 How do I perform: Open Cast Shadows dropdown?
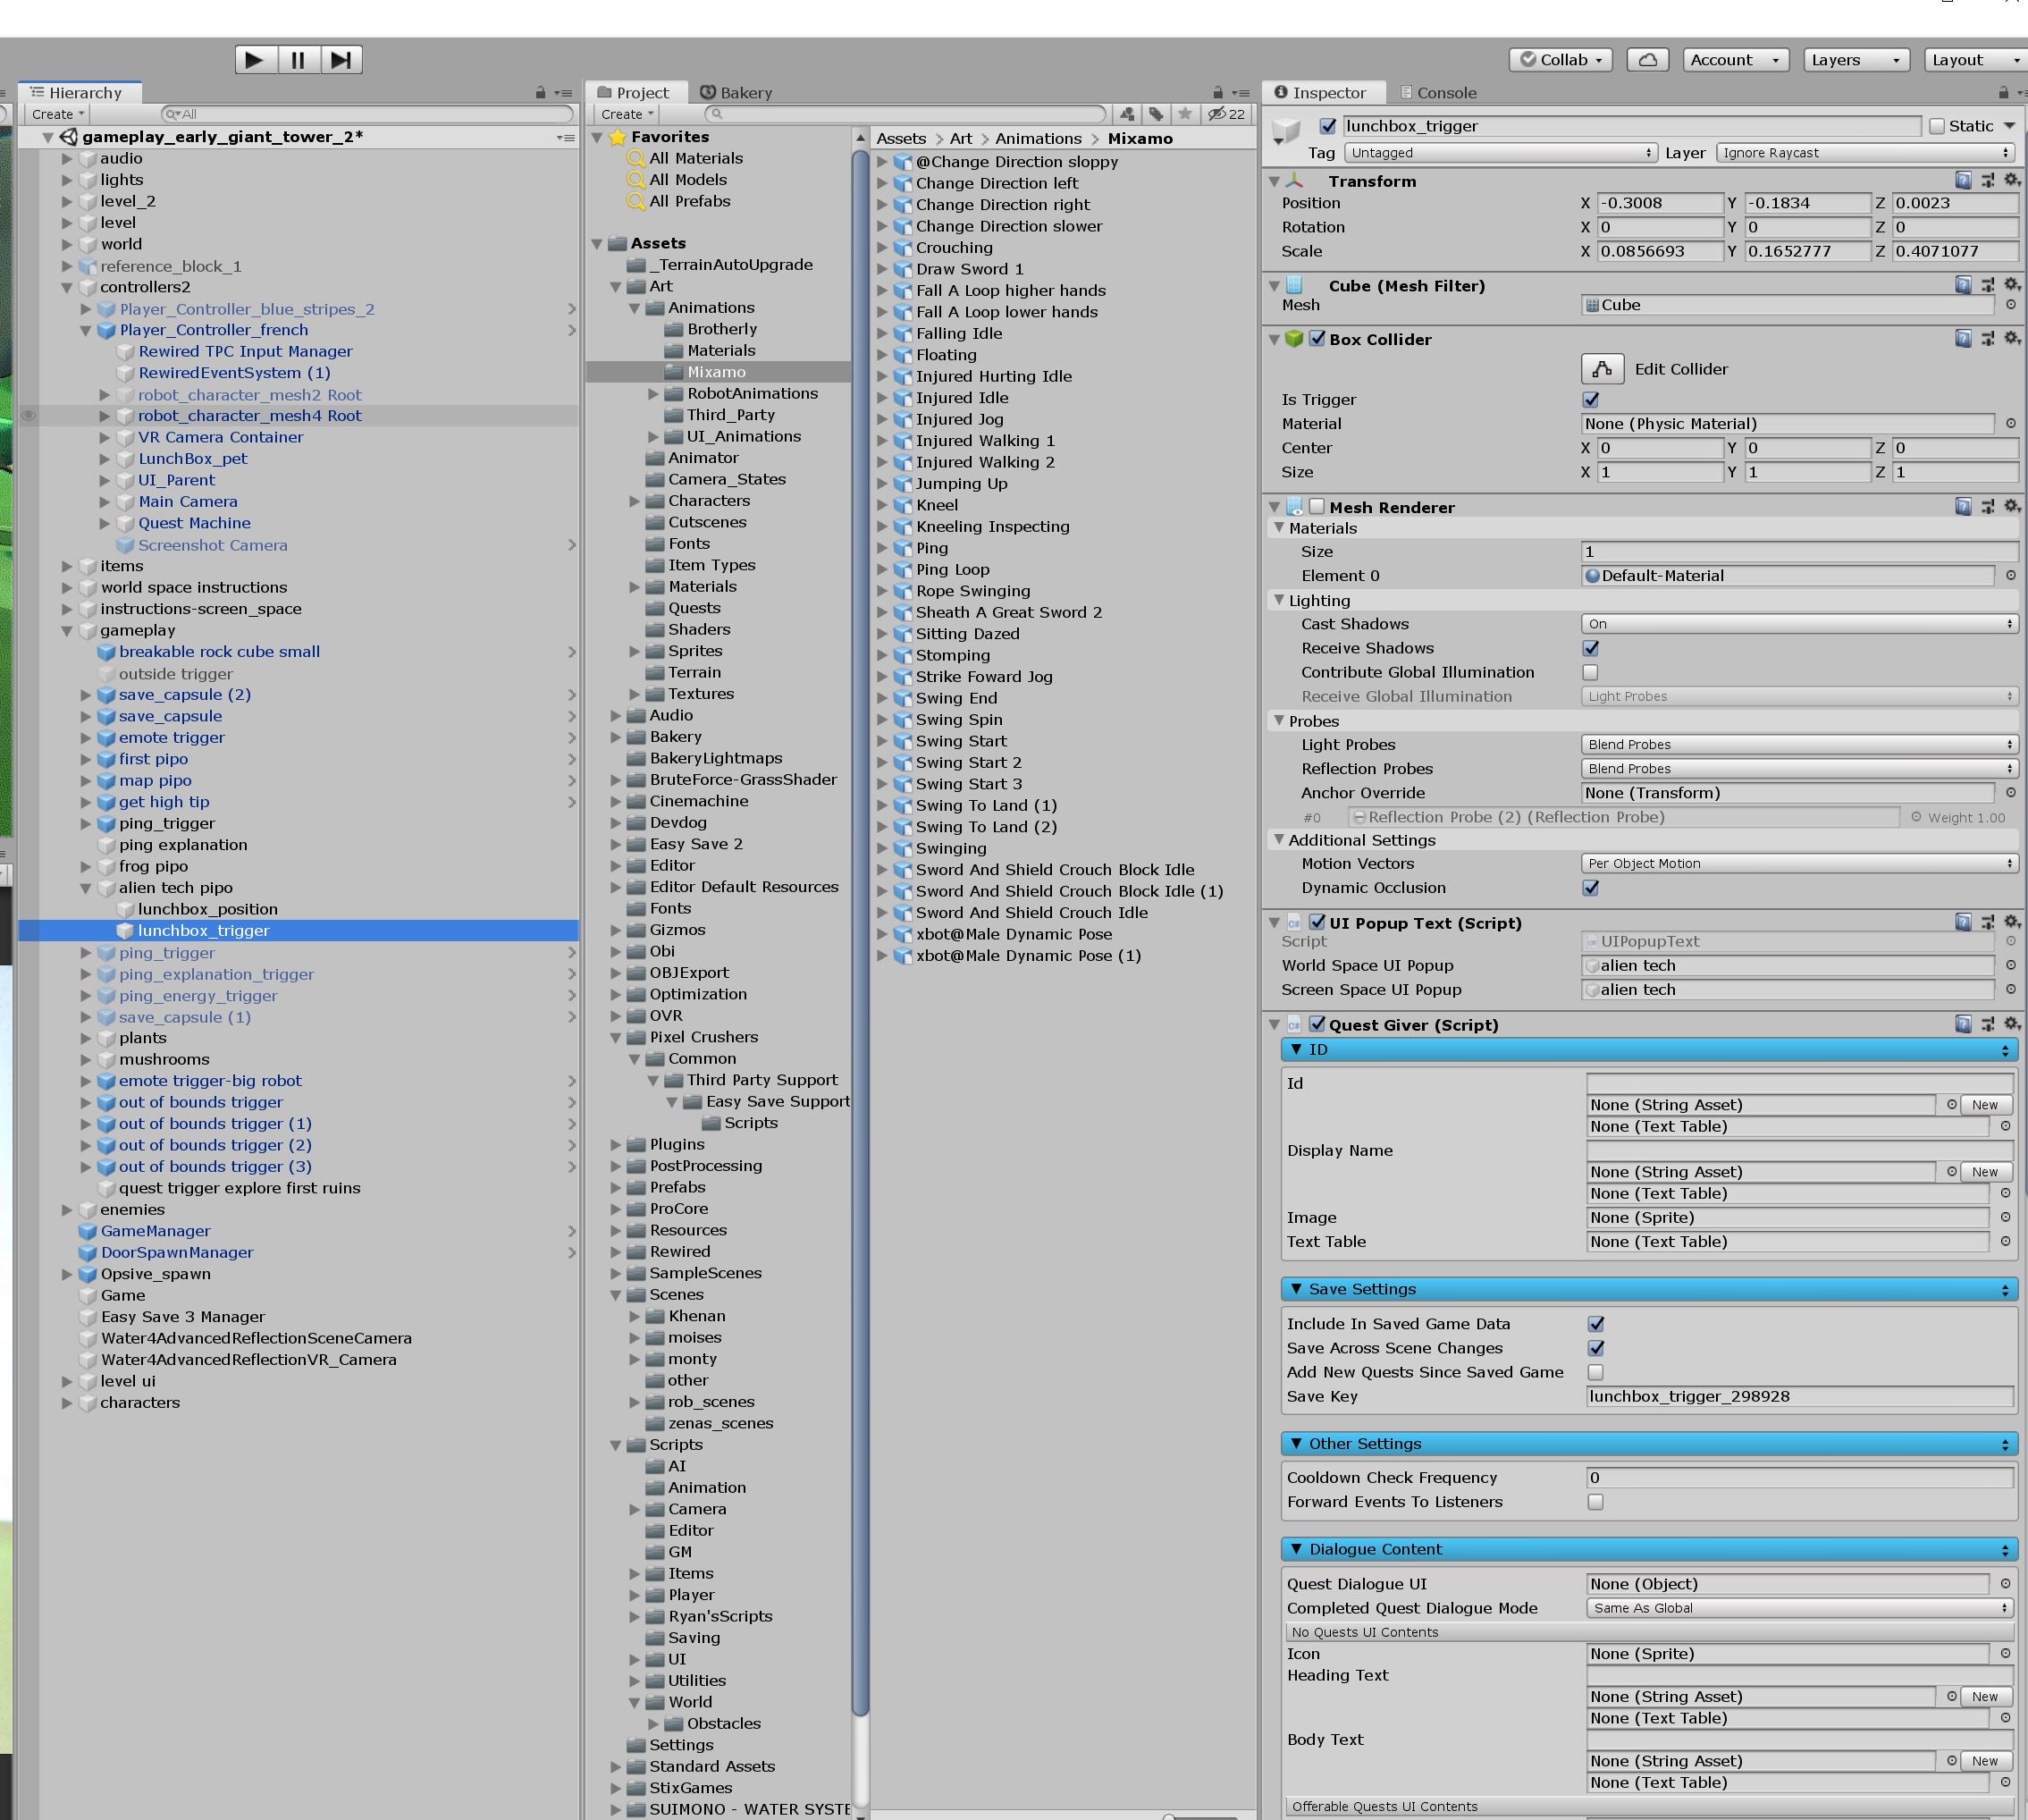tap(1799, 624)
